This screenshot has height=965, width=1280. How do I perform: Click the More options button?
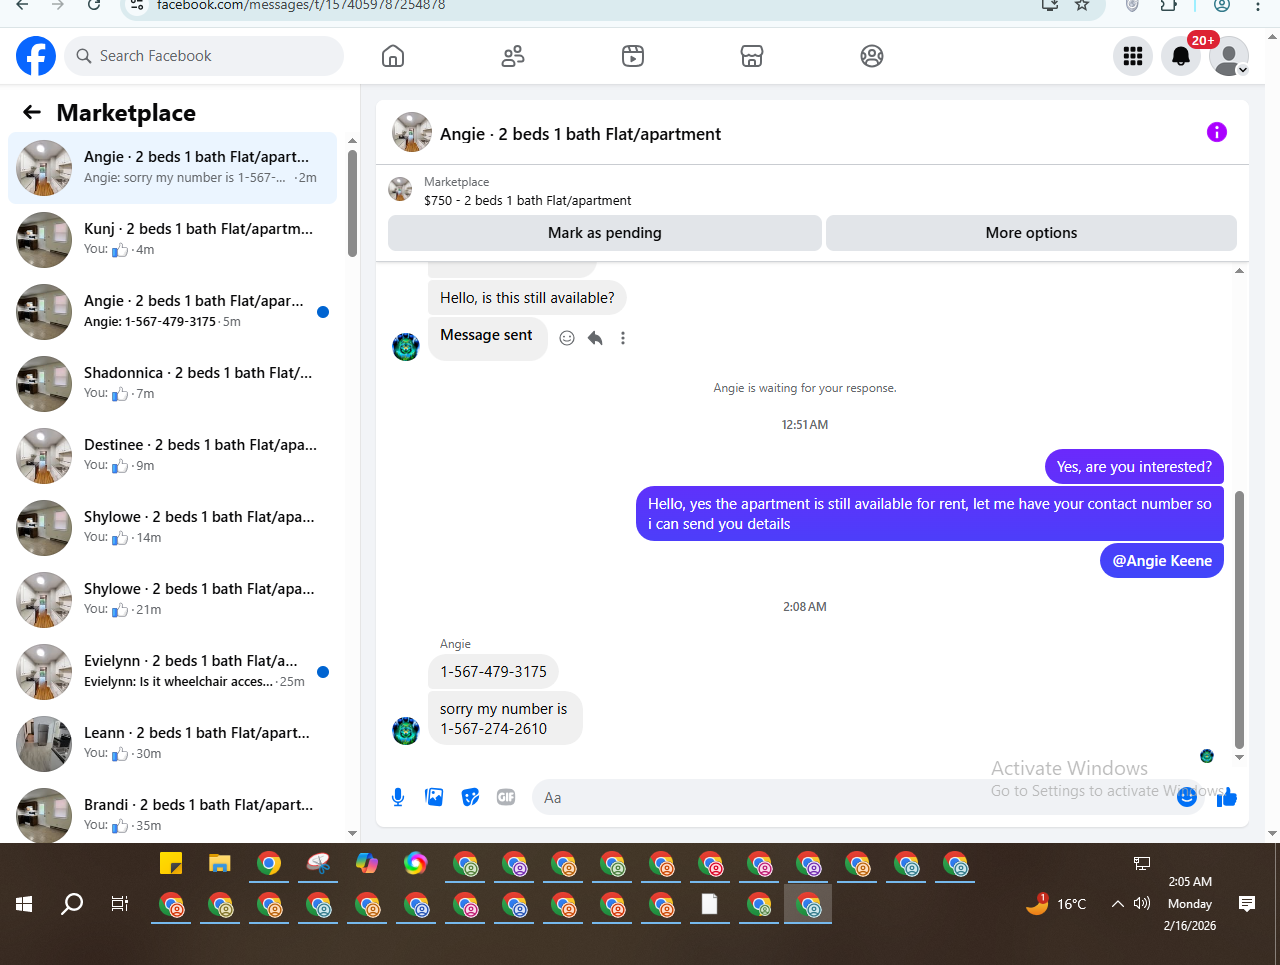coord(1031,233)
